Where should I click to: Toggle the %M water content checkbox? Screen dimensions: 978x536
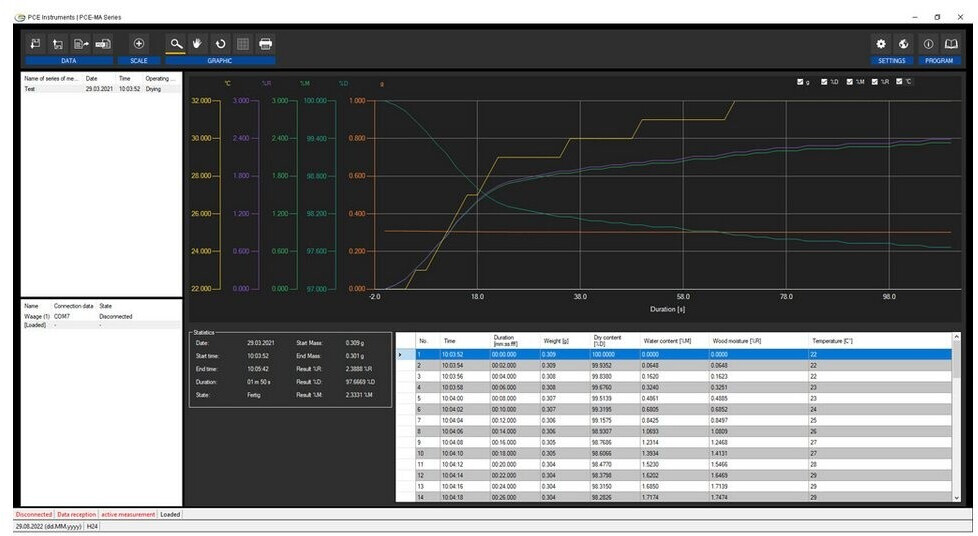point(850,82)
